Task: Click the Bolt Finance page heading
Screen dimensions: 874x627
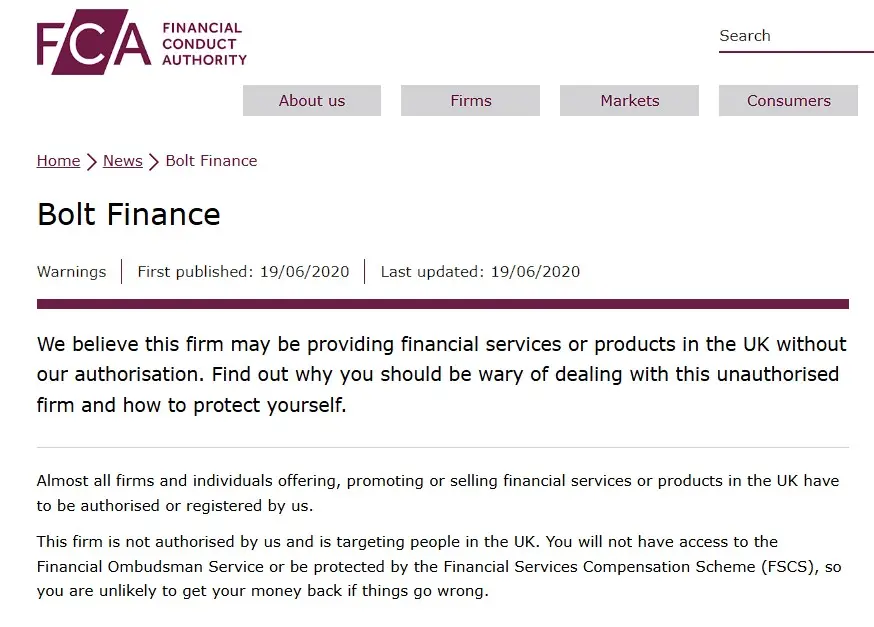Action: tap(128, 214)
